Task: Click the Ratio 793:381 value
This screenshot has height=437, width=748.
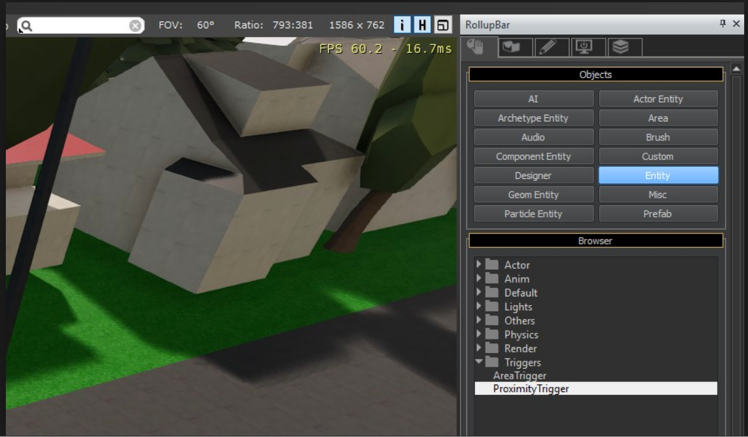Action: coord(292,25)
